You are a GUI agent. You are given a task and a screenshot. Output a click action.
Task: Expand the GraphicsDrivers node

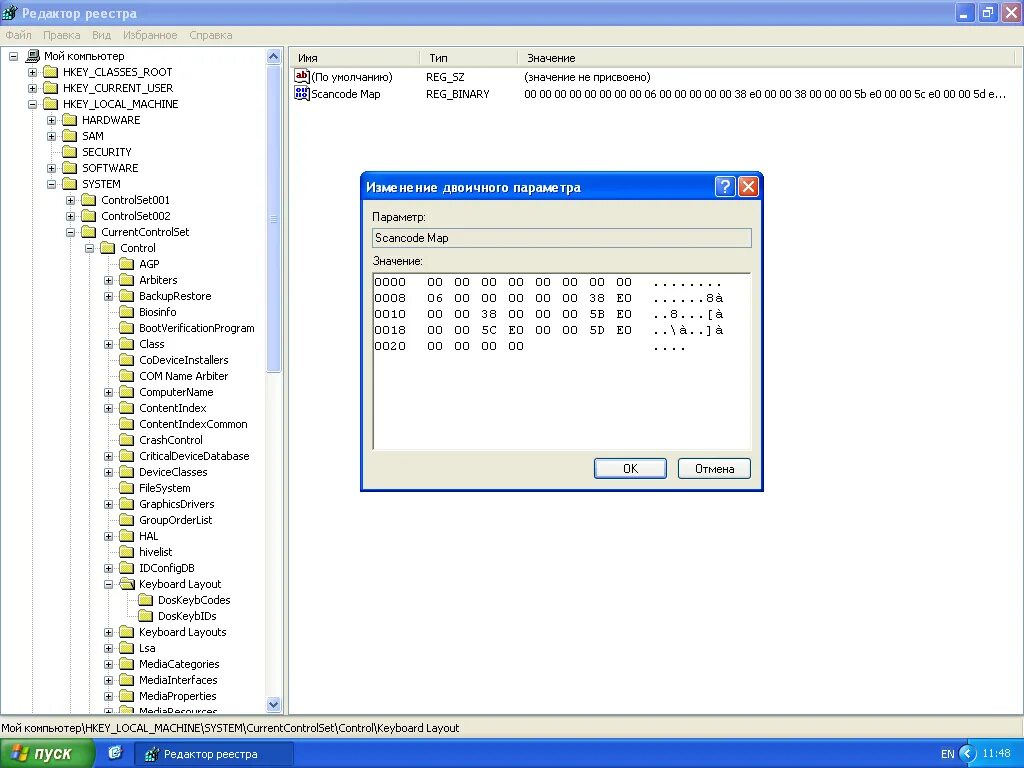point(109,504)
